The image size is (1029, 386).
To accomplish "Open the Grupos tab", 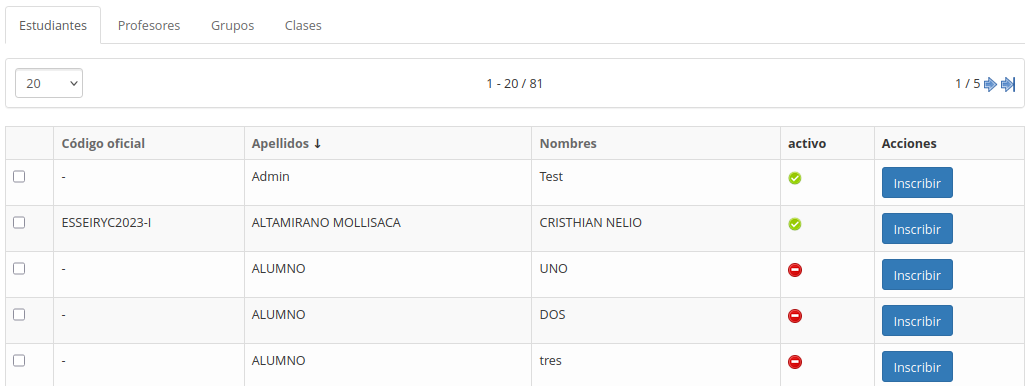I will pyautogui.click(x=232, y=26).
